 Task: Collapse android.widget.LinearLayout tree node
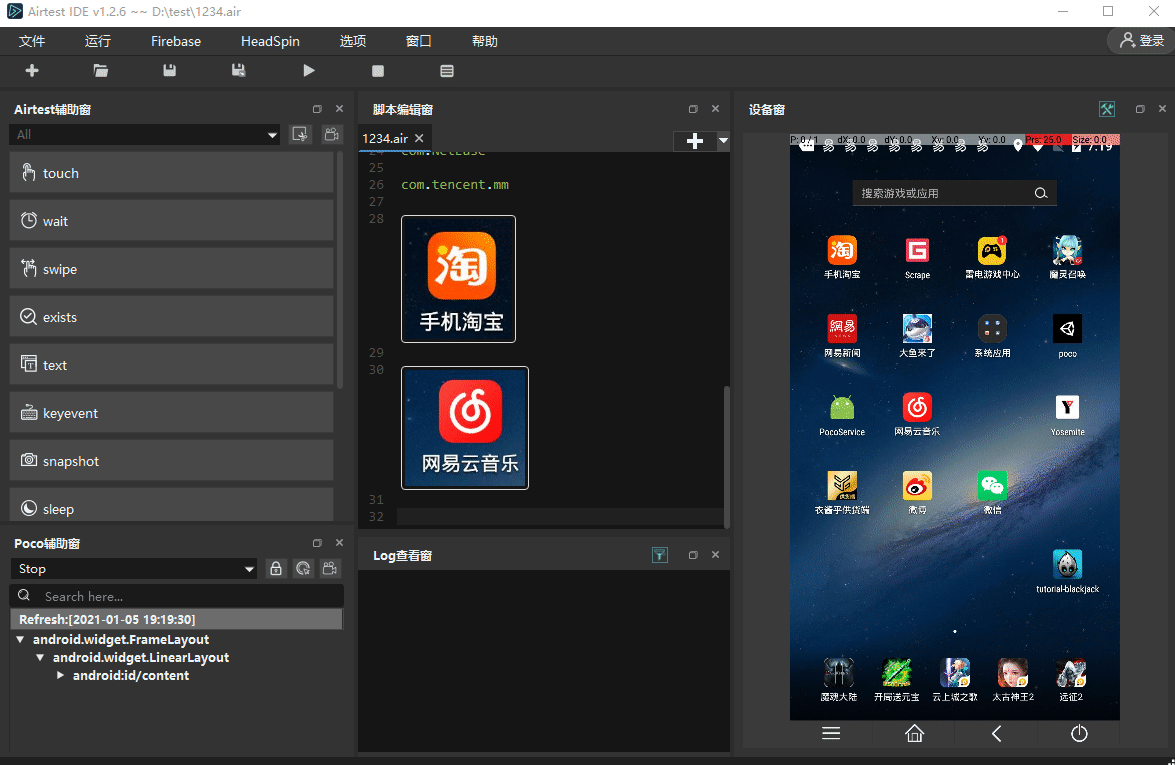pos(40,658)
